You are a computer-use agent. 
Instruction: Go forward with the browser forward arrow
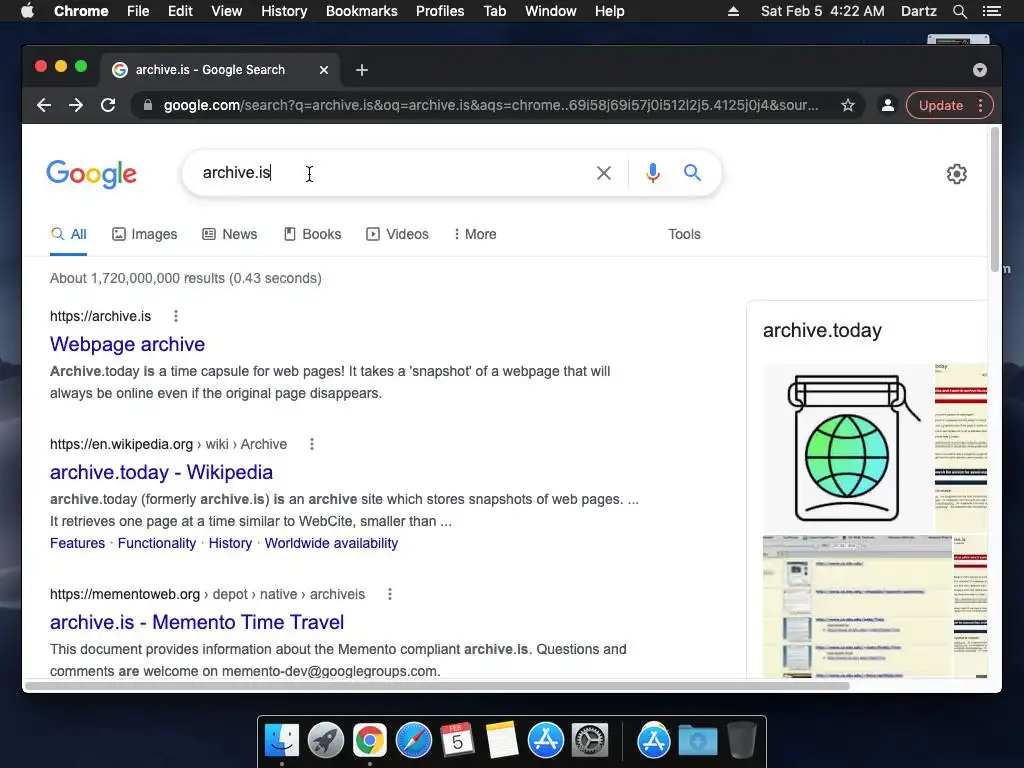tap(76, 105)
